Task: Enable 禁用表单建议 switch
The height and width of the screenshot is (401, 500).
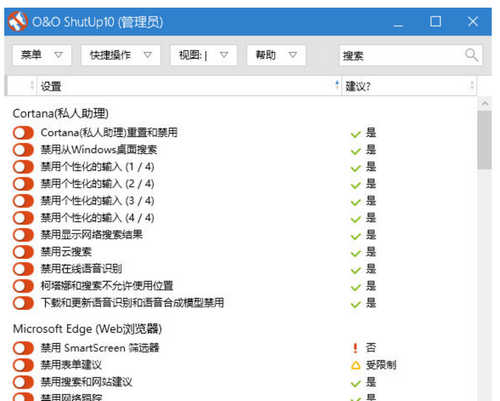Action: 23,365
